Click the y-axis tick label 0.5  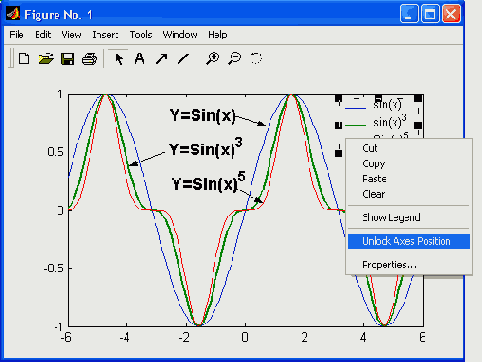(55, 152)
